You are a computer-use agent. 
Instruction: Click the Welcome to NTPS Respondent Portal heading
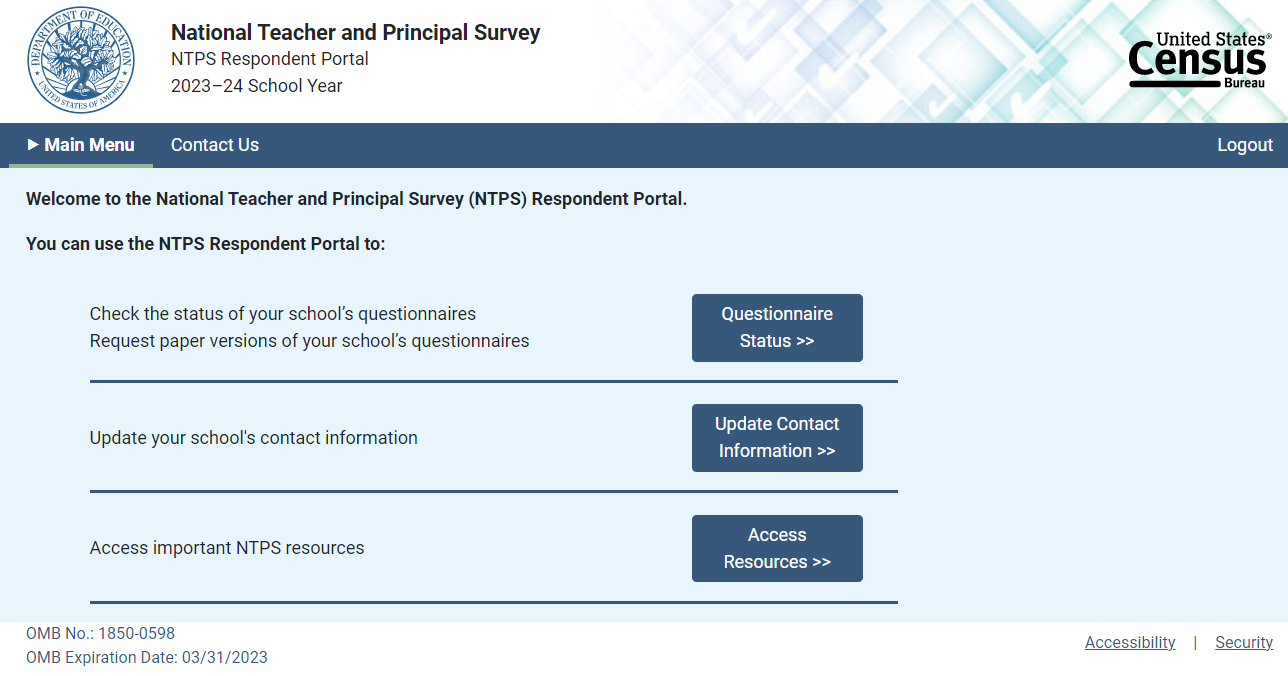click(356, 199)
